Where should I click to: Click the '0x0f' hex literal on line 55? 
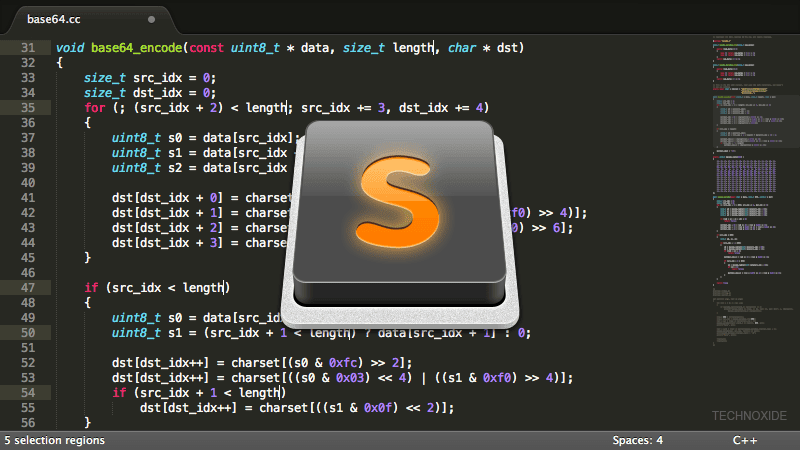pyautogui.click(x=378, y=408)
